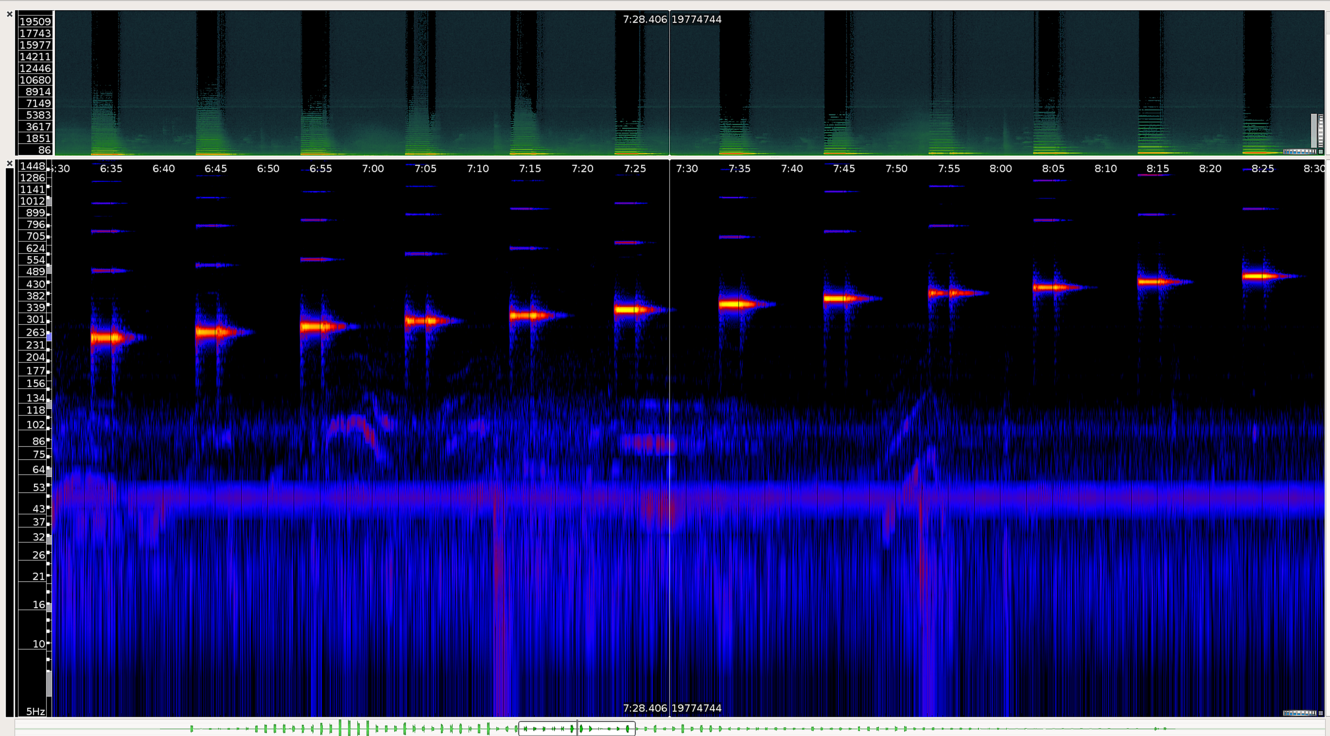The image size is (1330, 736).
Task: Close the lower spectrogram pane
Action: point(10,164)
